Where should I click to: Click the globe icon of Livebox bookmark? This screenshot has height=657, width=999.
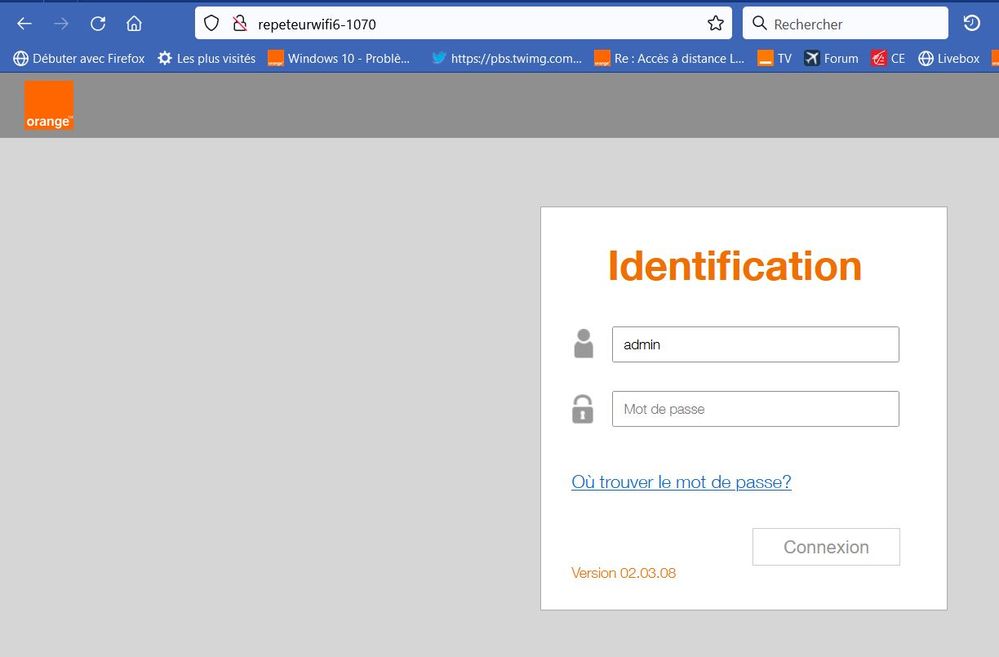click(925, 59)
